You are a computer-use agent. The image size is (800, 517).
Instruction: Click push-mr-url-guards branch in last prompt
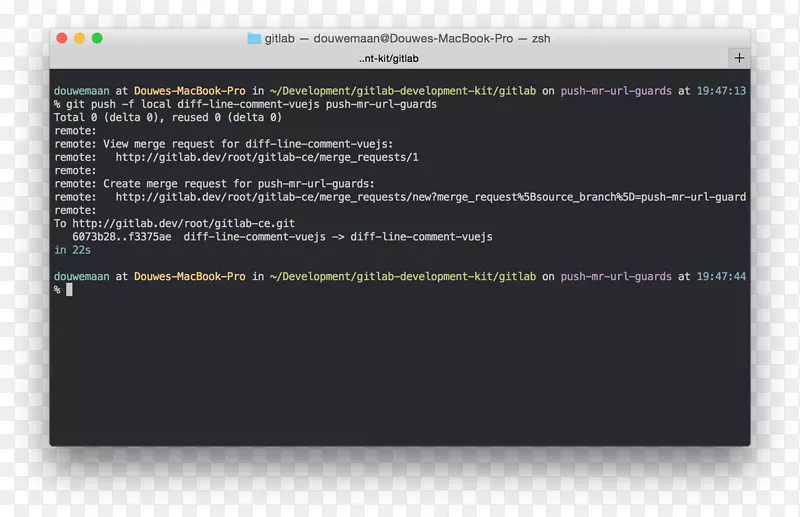click(616, 277)
